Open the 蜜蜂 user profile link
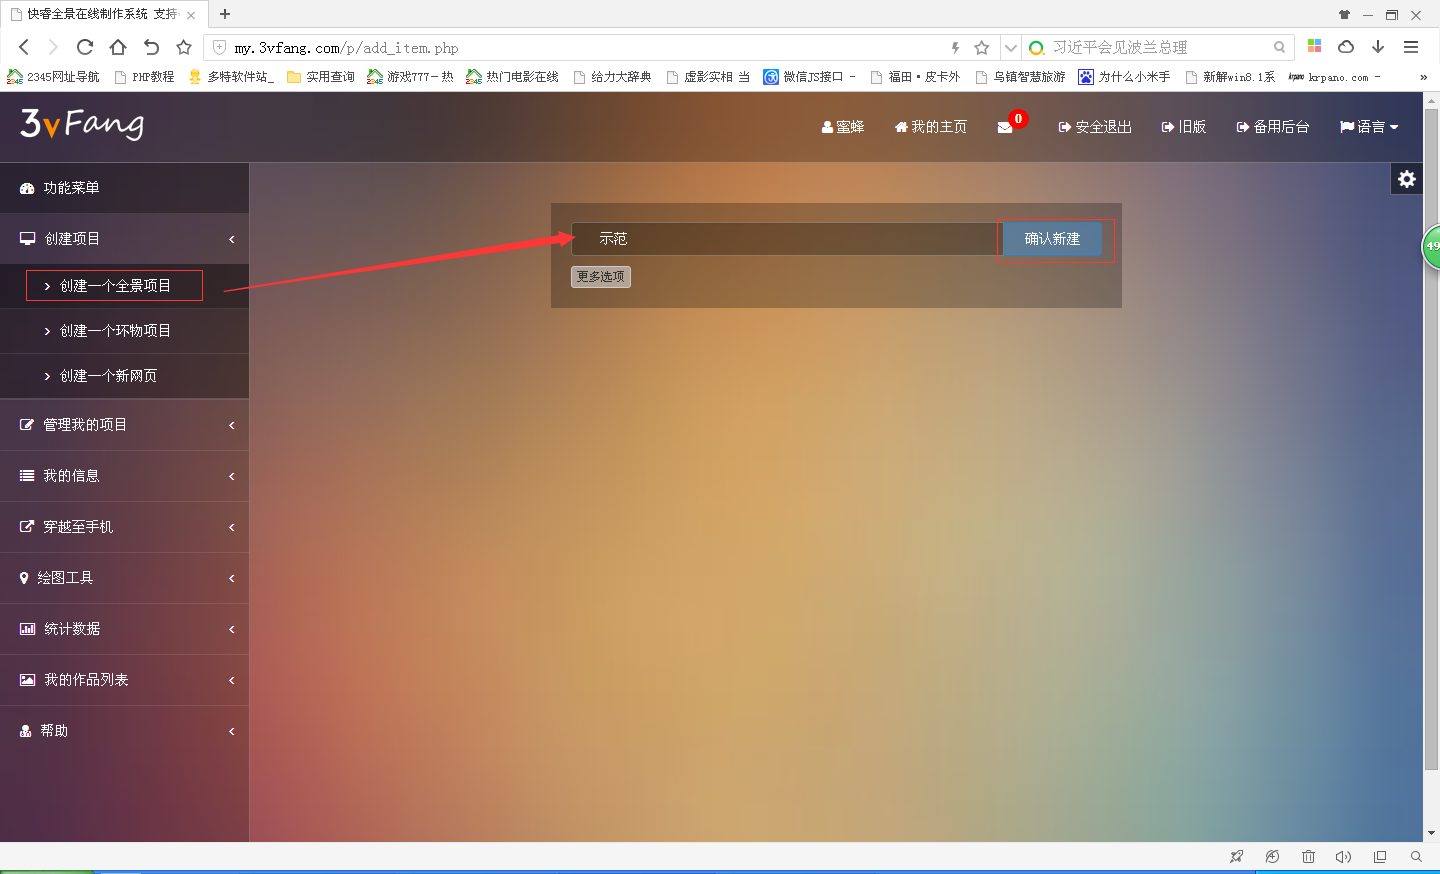Viewport: 1440px width, 874px height. (x=843, y=127)
